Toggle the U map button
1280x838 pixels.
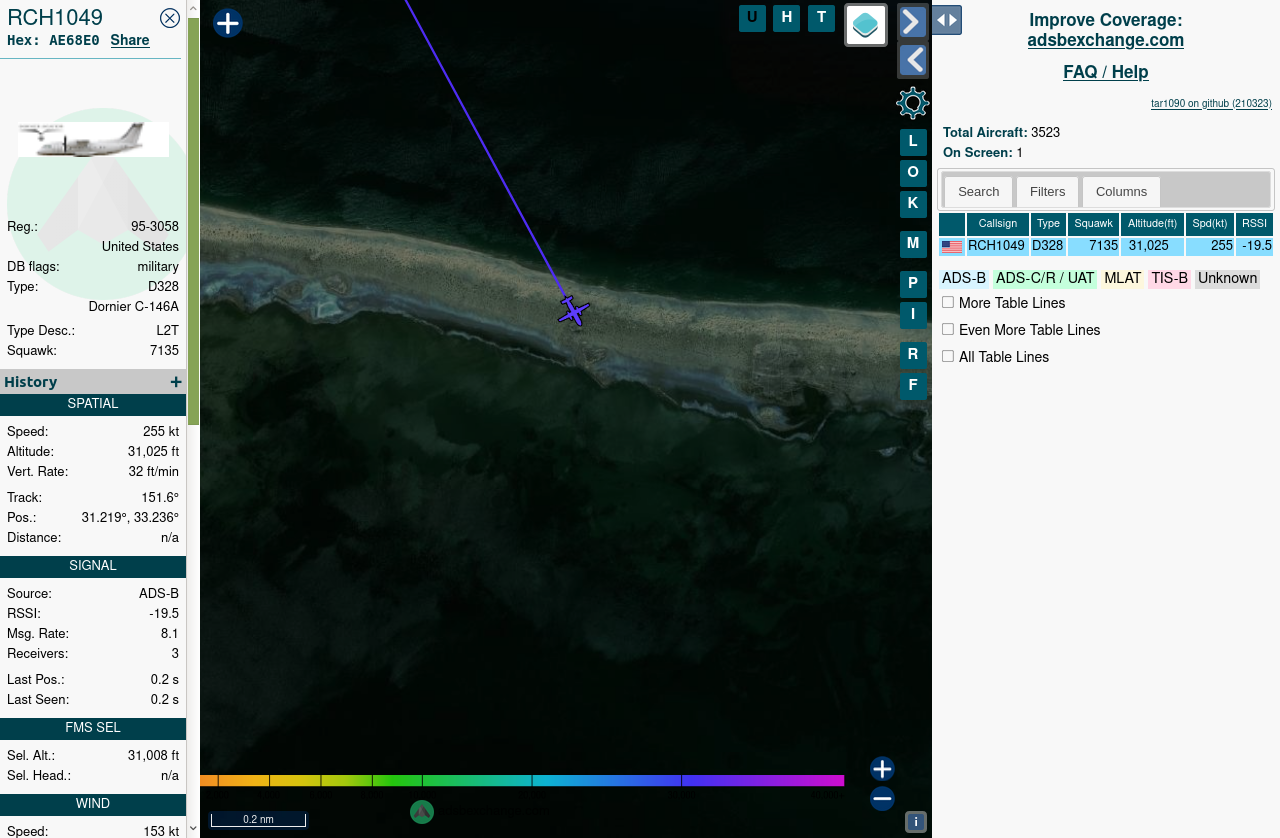coord(752,17)
